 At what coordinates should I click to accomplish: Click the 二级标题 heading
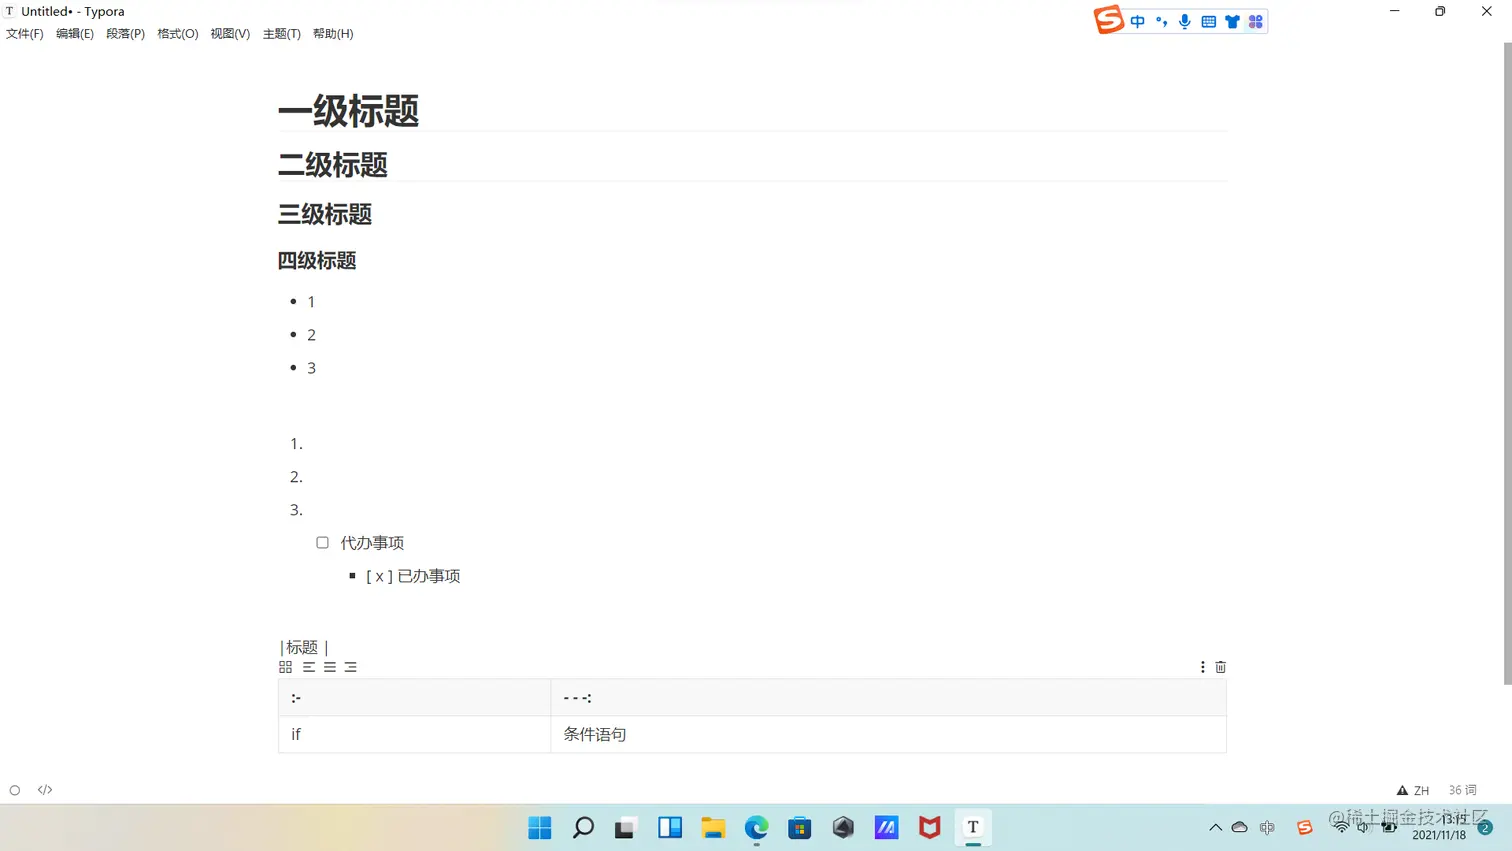(333, 165)
